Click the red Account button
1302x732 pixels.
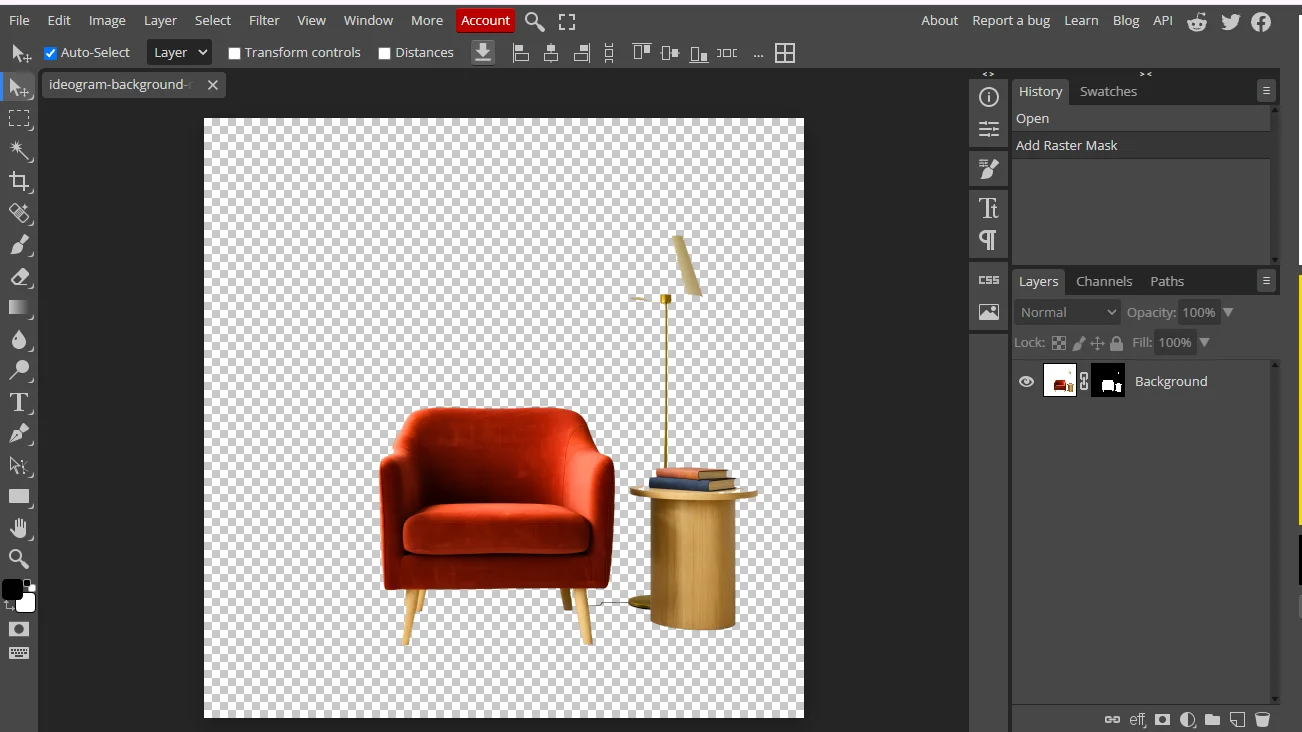click(x=485, y=20)
